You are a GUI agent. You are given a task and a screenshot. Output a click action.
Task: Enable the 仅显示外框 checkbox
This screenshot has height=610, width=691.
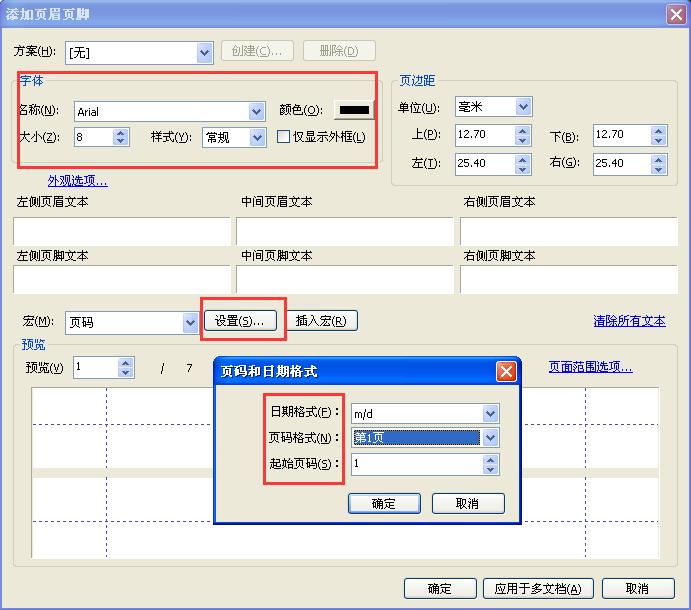pyautogui.click(x=283, y=137)
